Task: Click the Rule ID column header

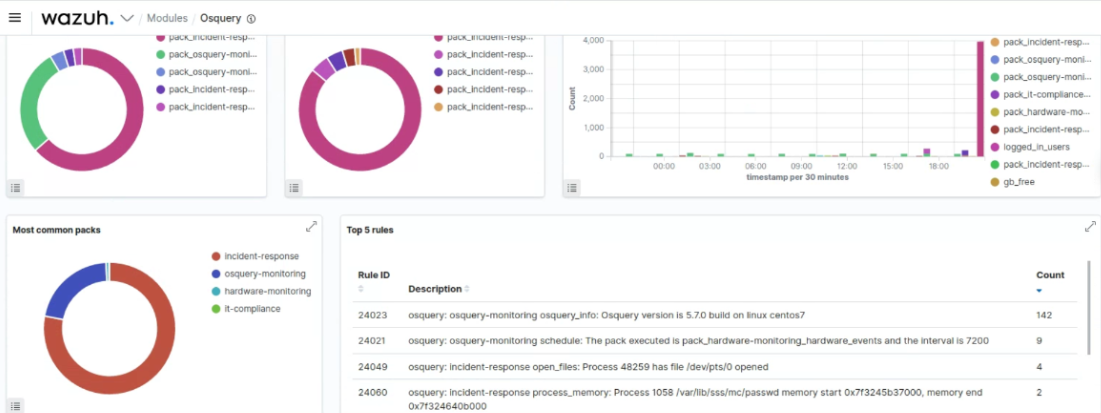Action: [x=374, y=275]
